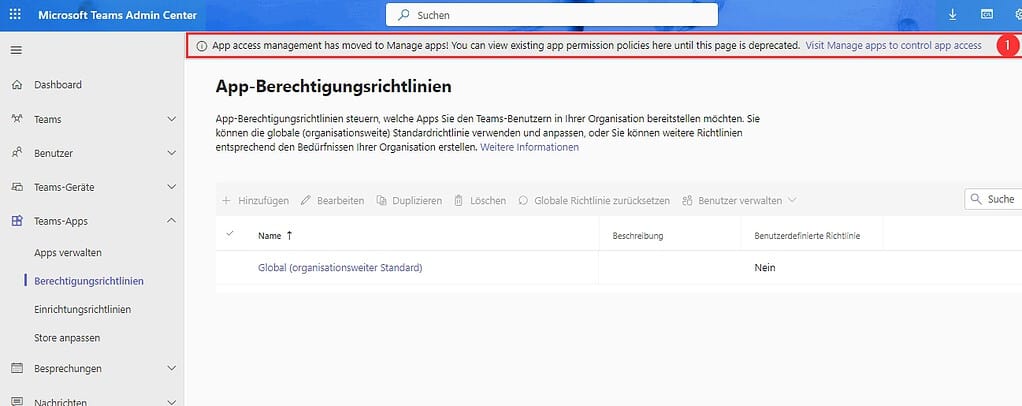
Task: Click the download icon in header
Action: (x=953, y=14)
